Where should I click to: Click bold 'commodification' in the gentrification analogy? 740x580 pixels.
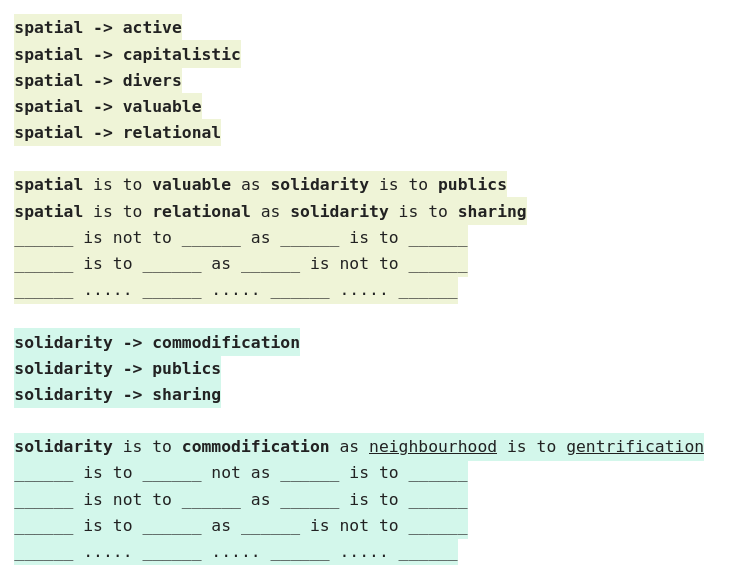pyautogui.click(x=255, y=446)
